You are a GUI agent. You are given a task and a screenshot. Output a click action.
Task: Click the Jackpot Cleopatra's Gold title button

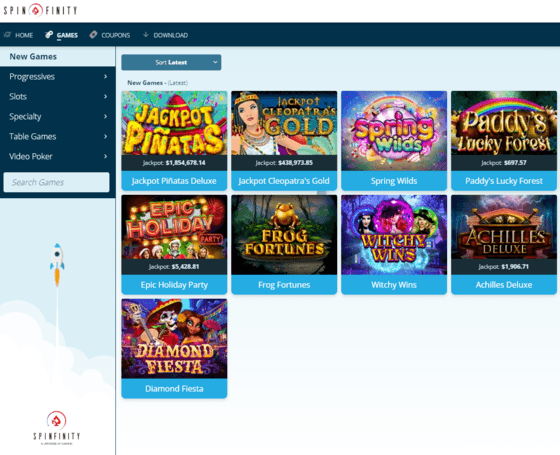point(284,181)
